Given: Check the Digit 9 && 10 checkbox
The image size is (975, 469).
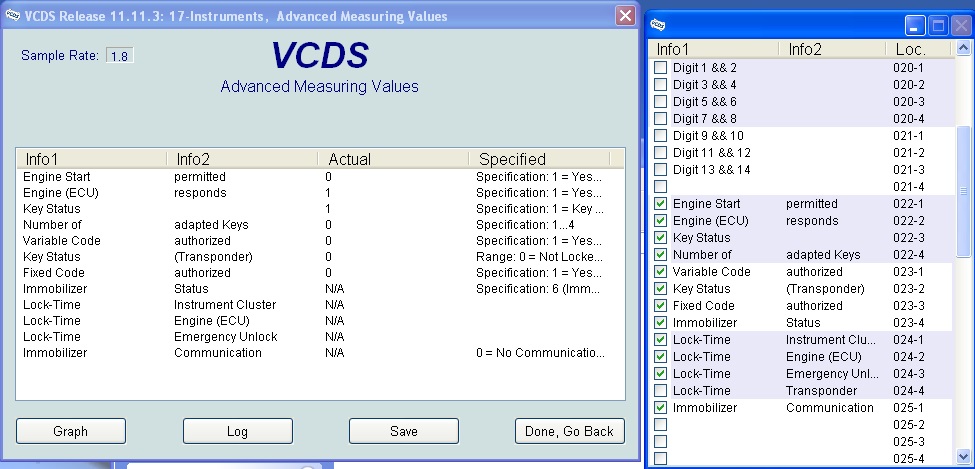Looking at the screenshot, I should click(660, 136).
